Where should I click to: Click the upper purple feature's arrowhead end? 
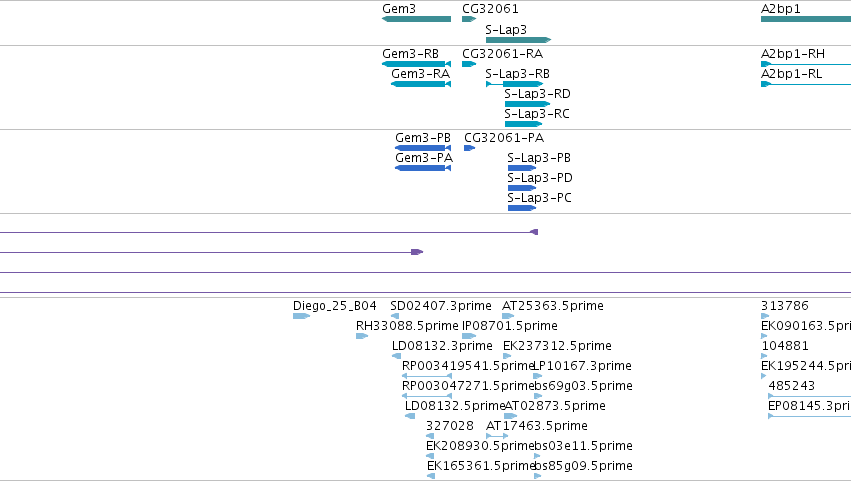(x=534, y=232)
